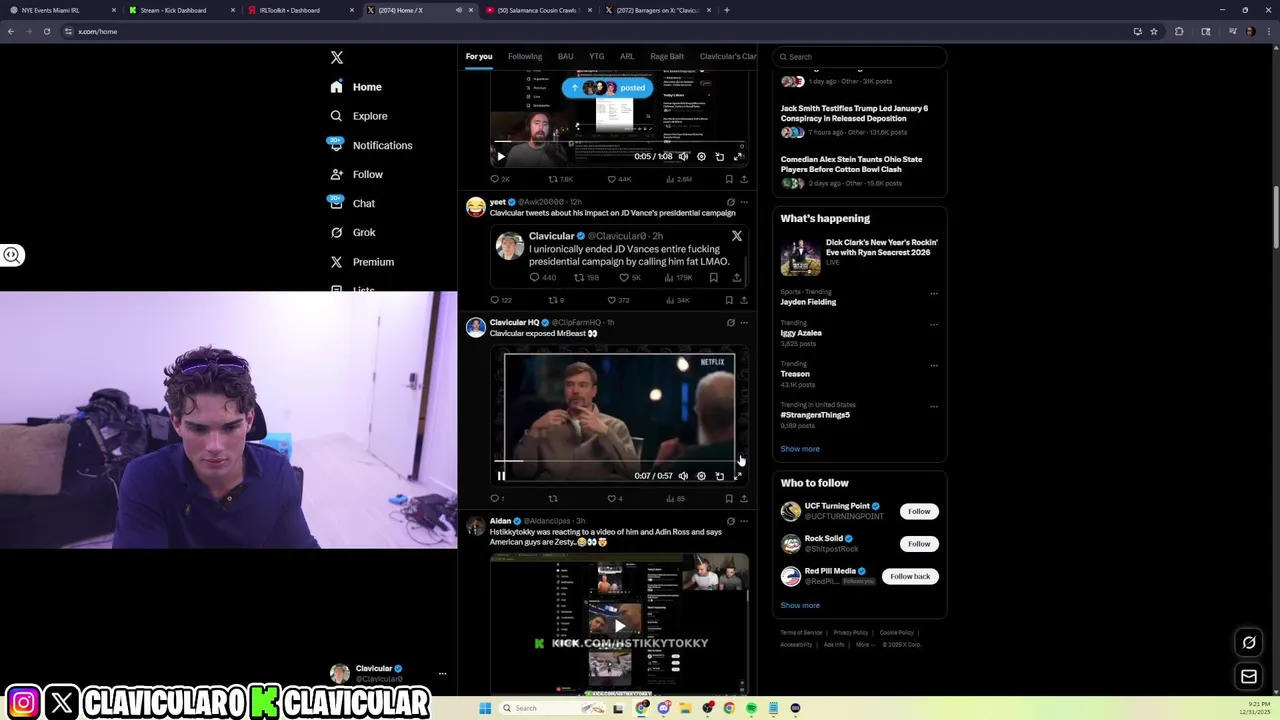Repost the Clavicular HQ MrBeast post
Screen dimensions: 1280x720
tap(552, 498)
